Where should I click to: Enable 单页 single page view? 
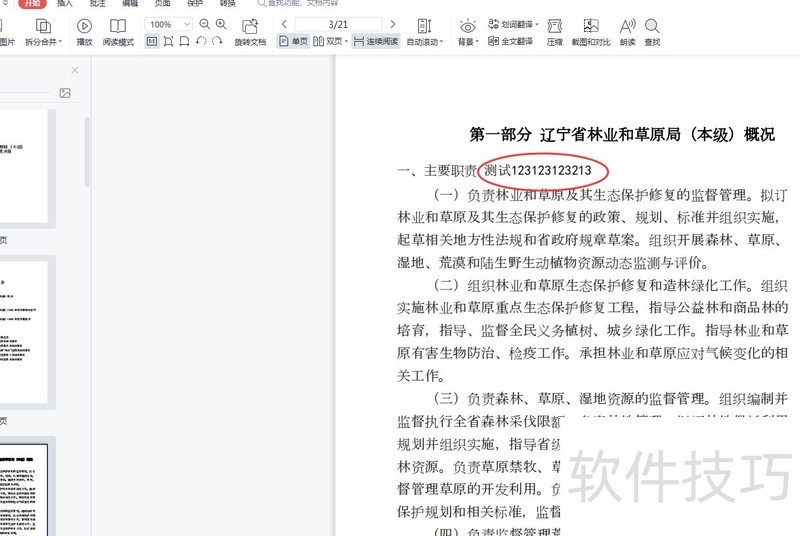[x=293, y=41]
